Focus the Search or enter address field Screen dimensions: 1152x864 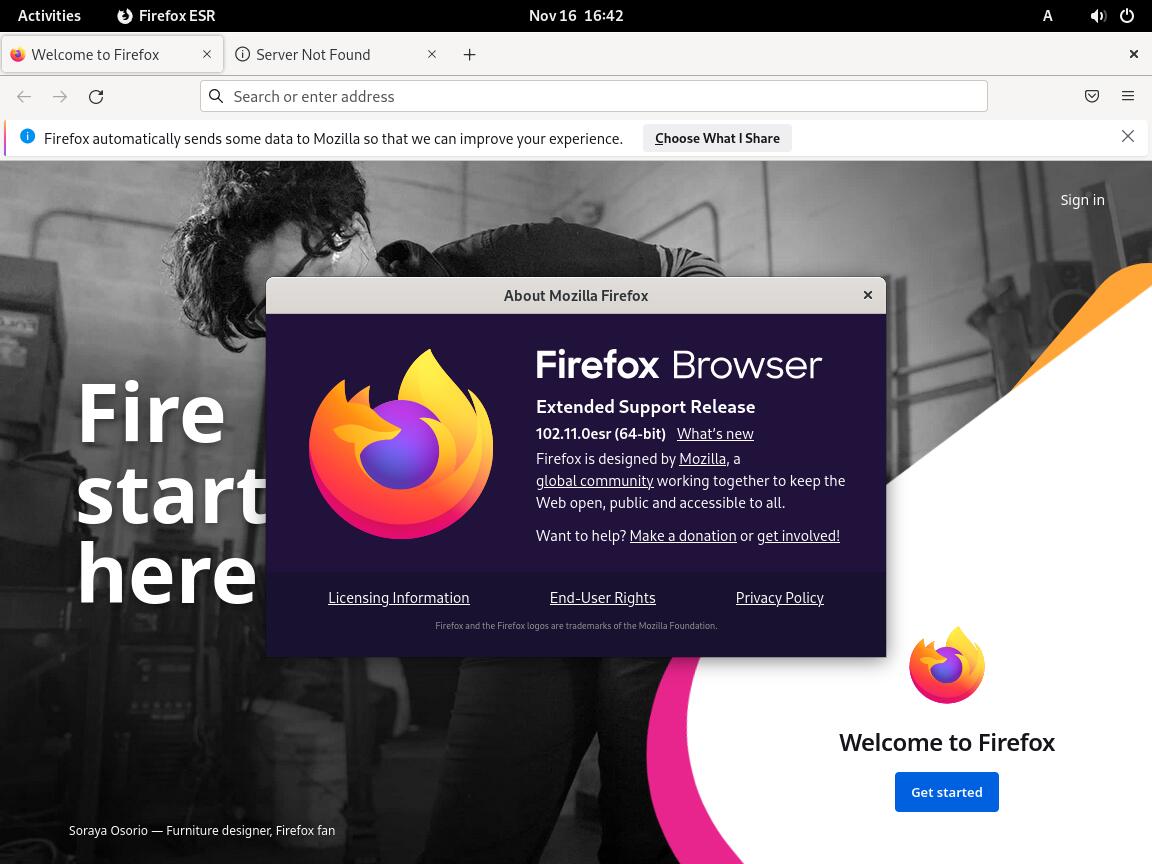pos(594,96)
